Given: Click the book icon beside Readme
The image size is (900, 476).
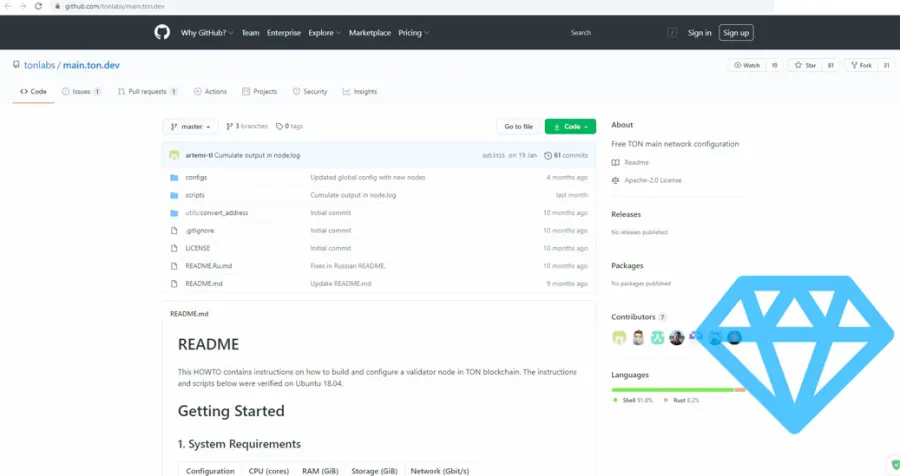Looking at the screenshot, I should pos(615,162).
